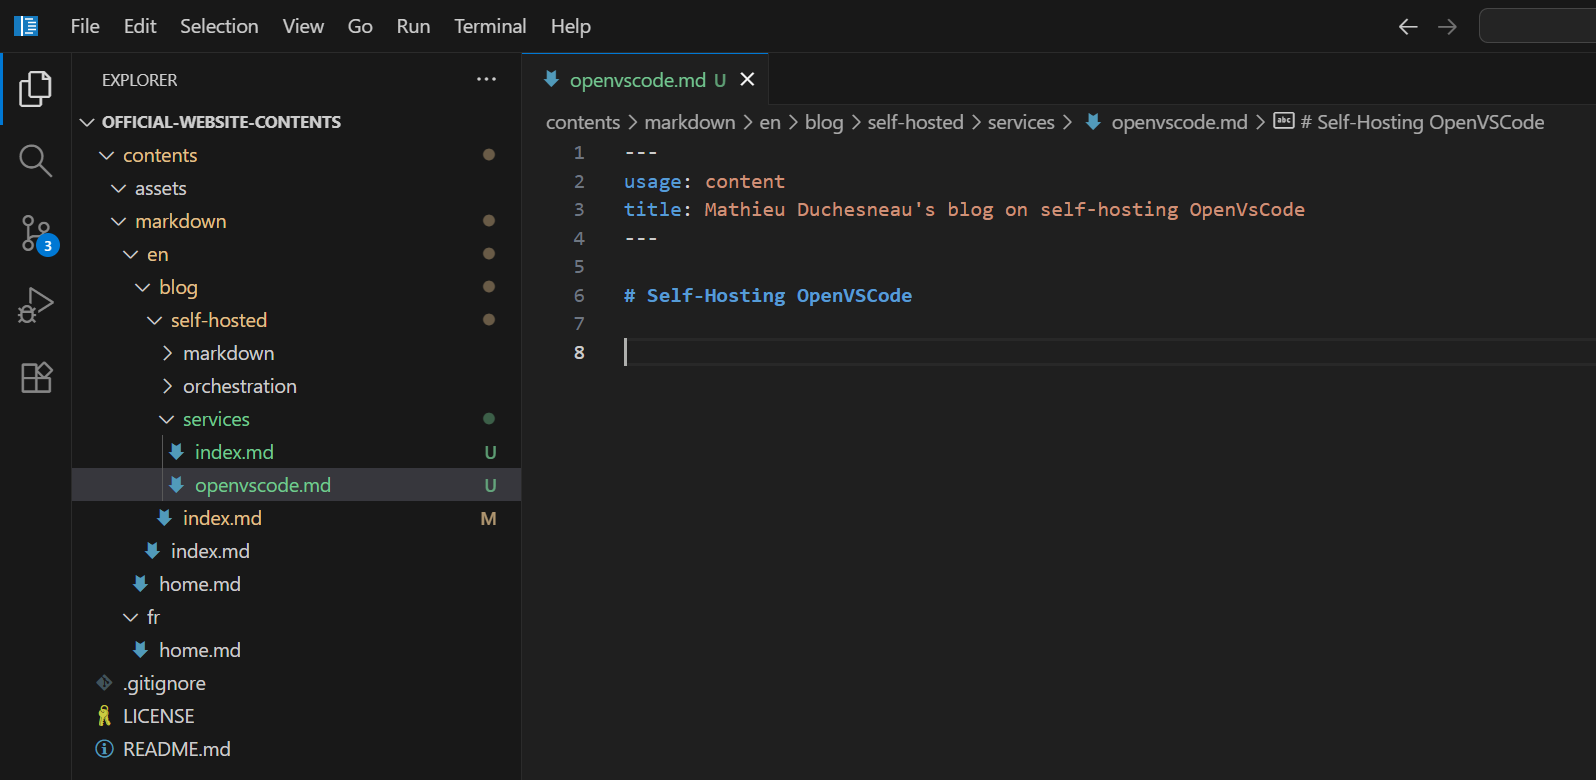Click breadcrumb segment 'en'
Viewport: 1596px width, 780px height.
point(770,122)
